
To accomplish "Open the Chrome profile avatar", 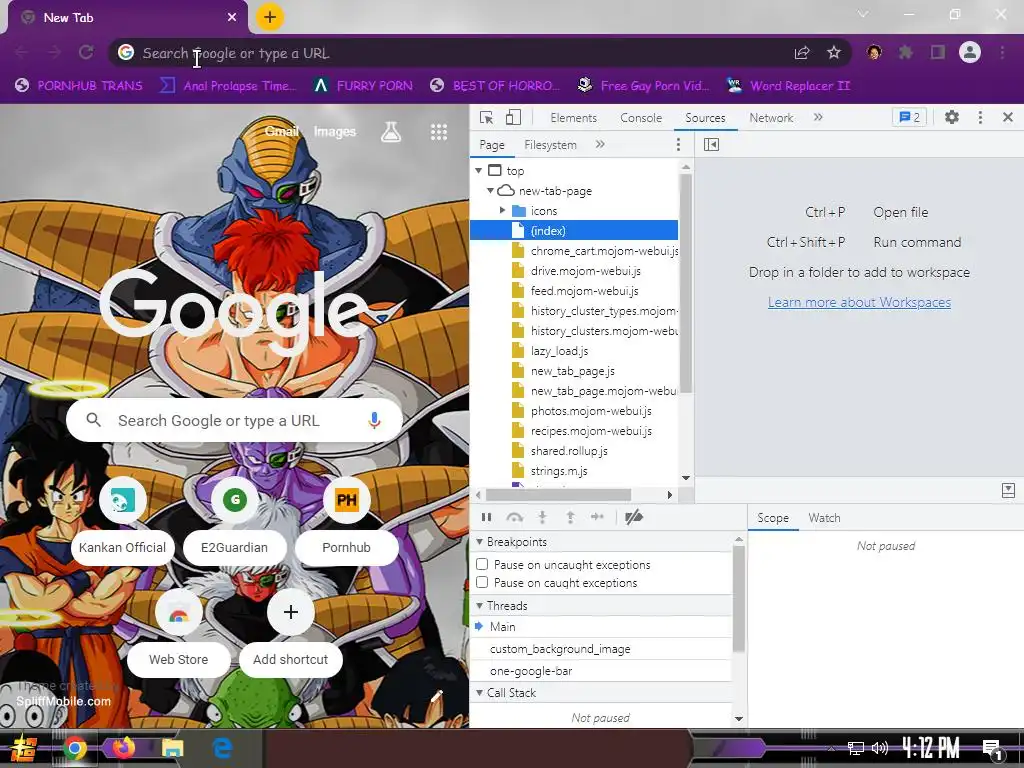I will (x=970, y=52).
